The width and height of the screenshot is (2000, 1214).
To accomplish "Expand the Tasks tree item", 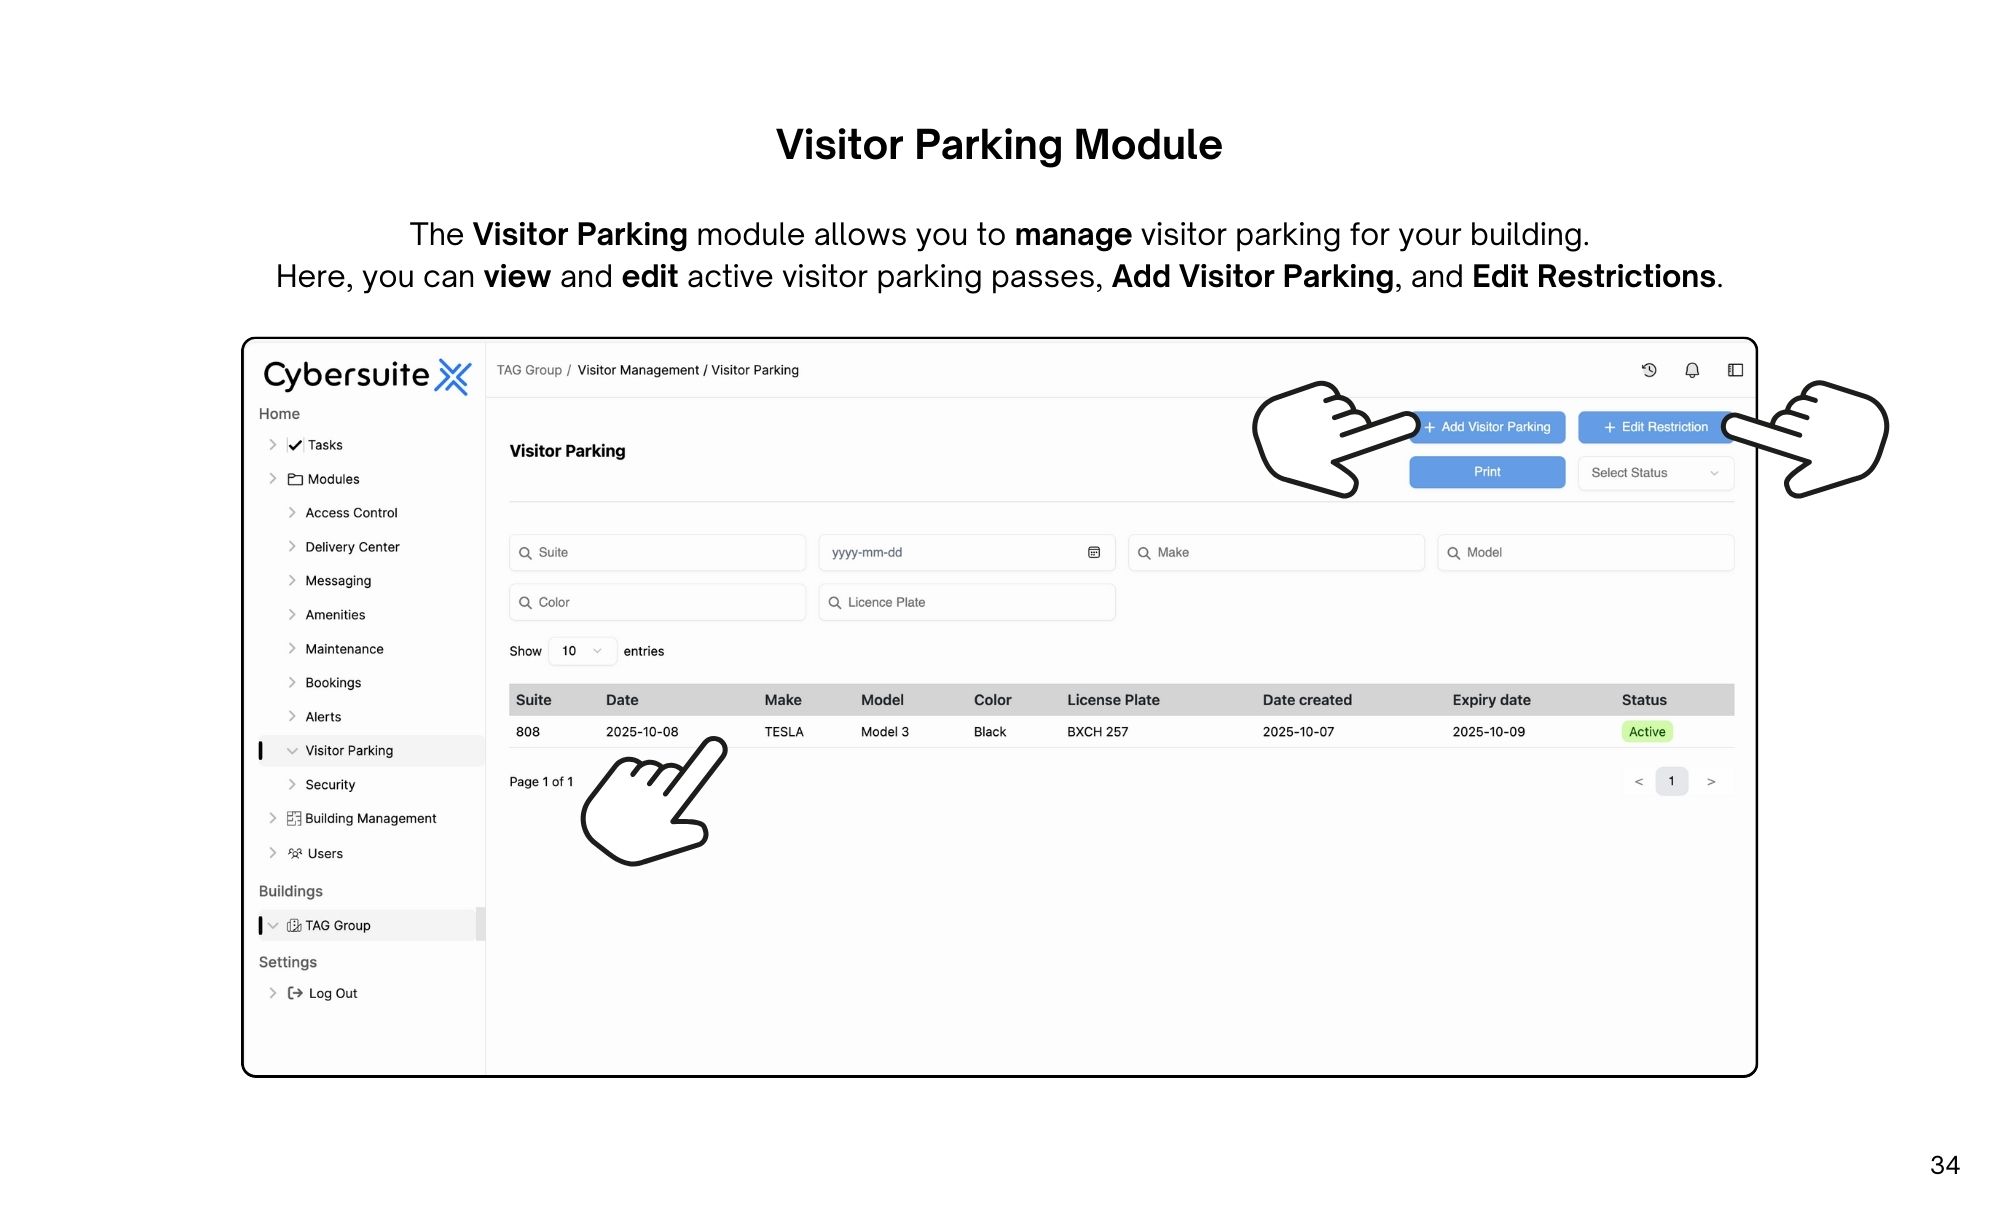I will 273,445.
